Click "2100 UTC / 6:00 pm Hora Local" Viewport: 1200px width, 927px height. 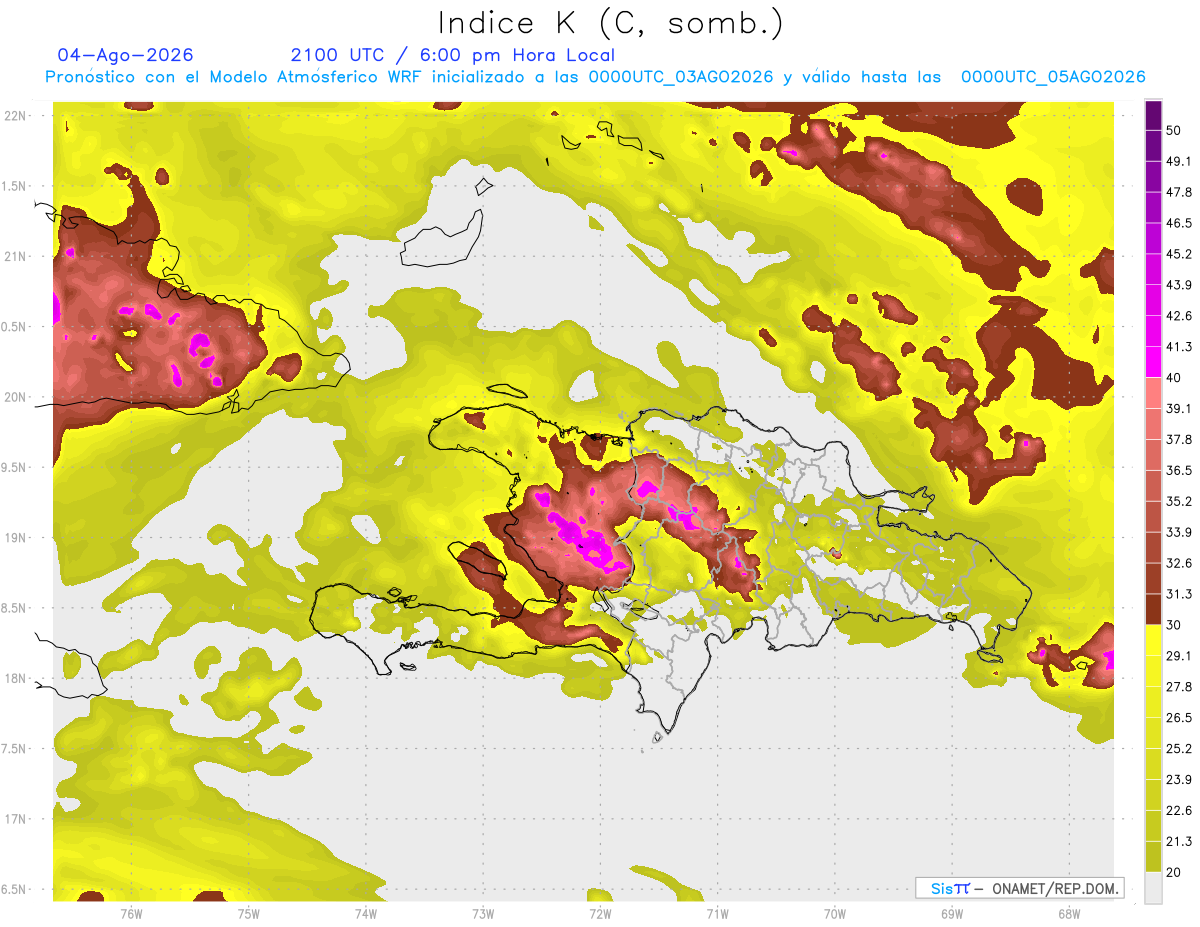point(453,55)
